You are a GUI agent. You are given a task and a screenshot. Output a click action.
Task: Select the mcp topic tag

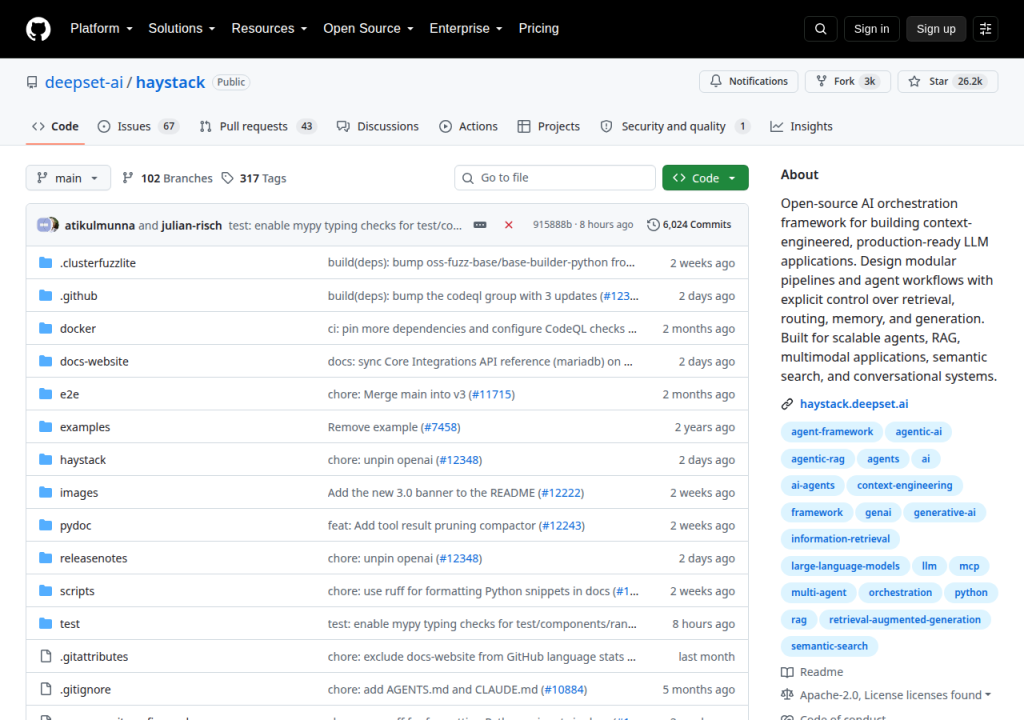968,566
